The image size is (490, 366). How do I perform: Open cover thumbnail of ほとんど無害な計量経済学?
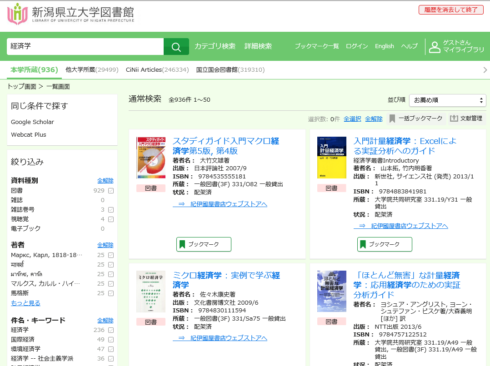(x=331, y=291)
